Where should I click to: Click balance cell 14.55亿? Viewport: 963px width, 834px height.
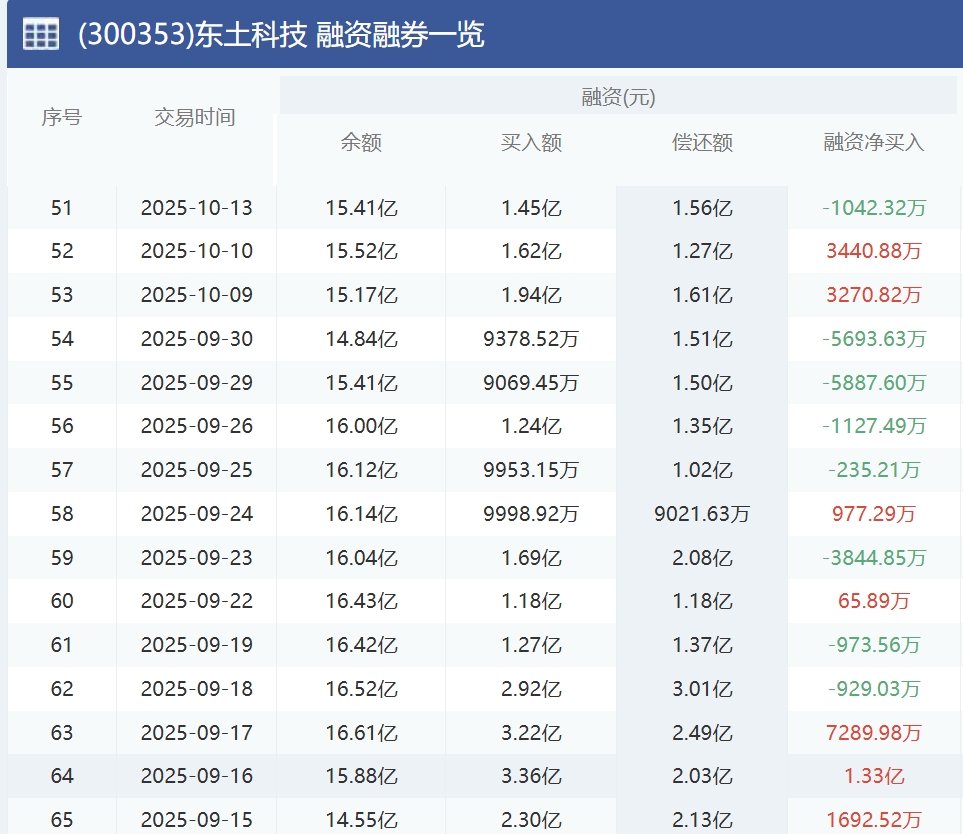click(361, 820)
